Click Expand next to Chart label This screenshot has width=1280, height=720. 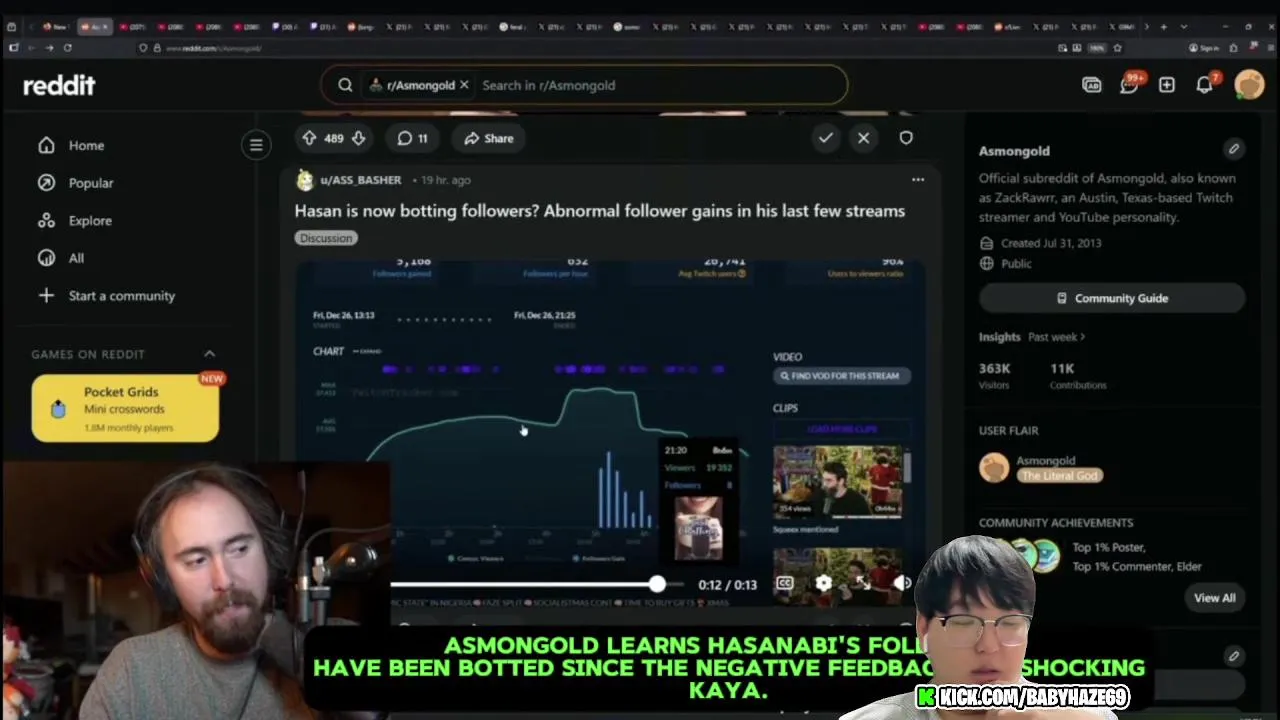(368, 352)
